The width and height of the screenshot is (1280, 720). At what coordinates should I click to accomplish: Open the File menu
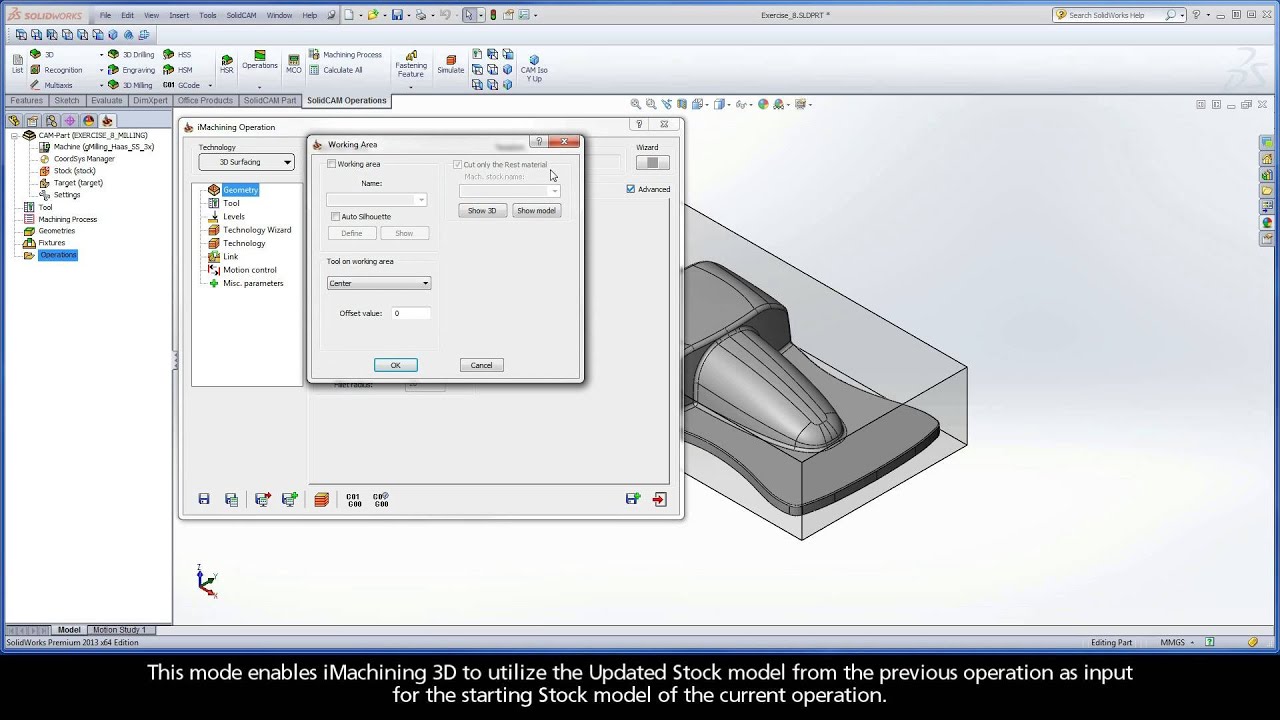point(105,15)
